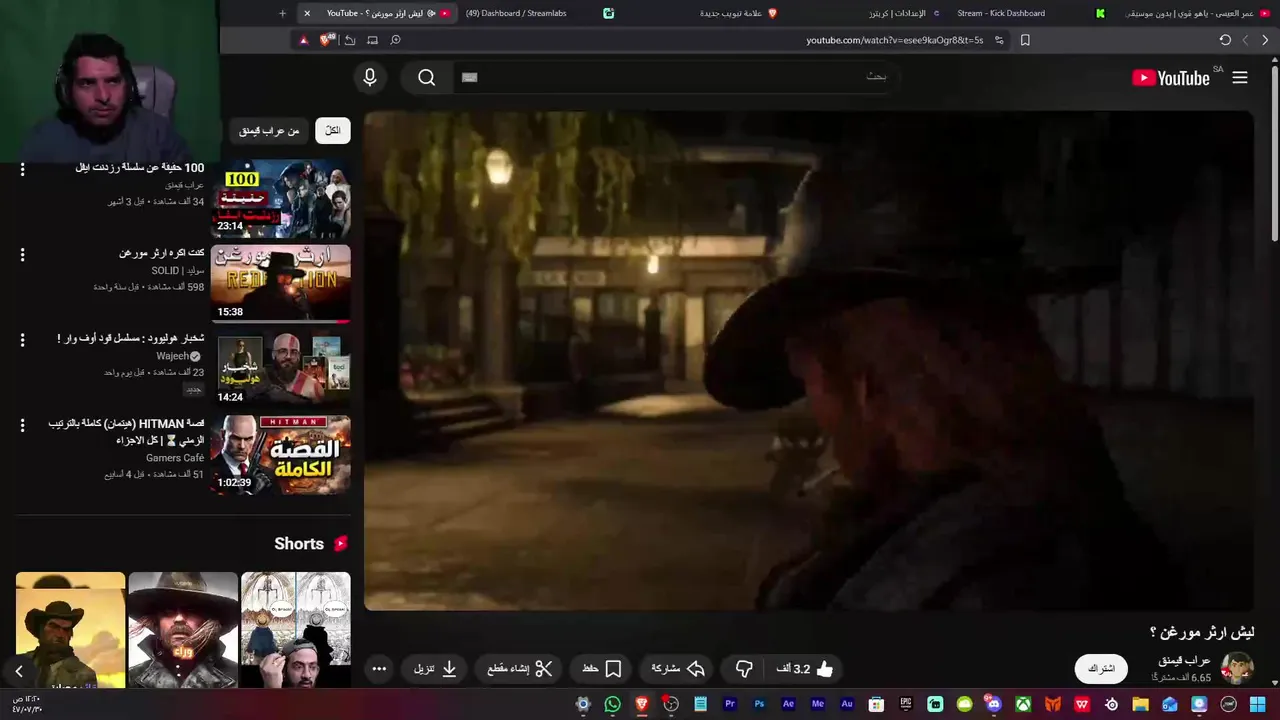This screenshot has width=1280, height=720.
Task: Bookmark this page in the address bar
Action: (x=1025, y=40)
